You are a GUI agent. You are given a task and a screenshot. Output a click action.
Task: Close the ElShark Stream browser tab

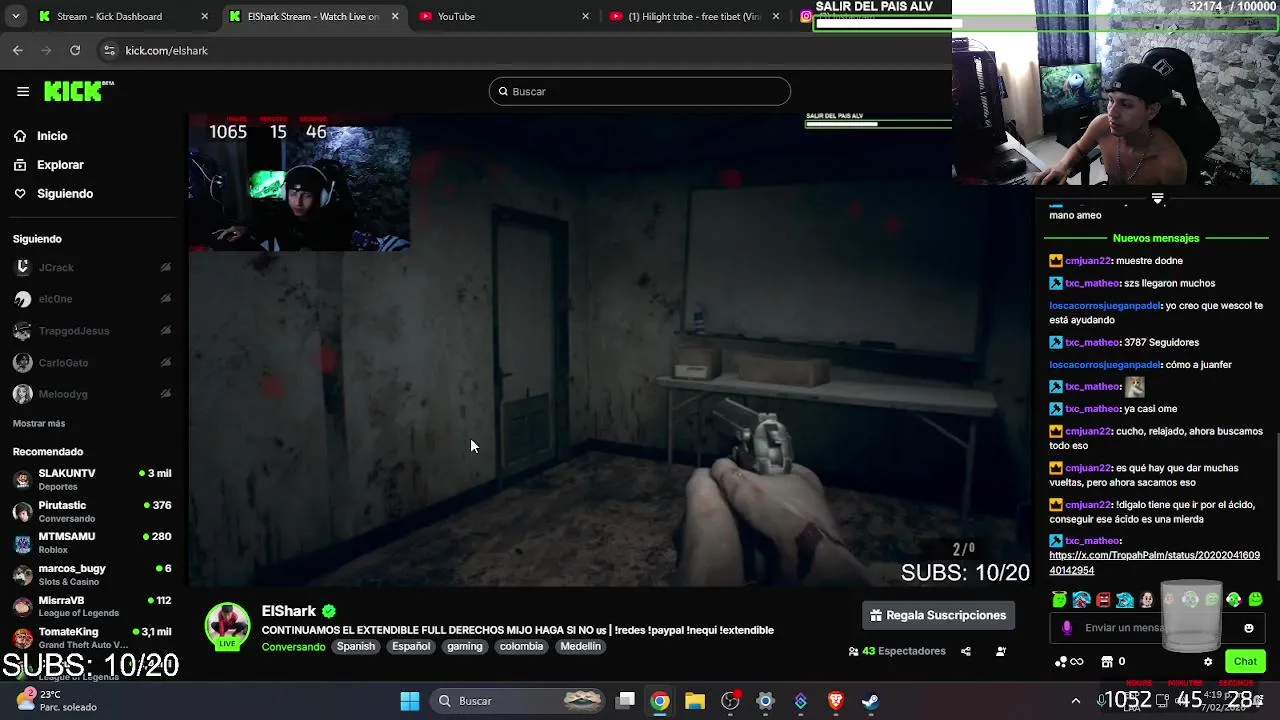pyautogui.click(x=395, y=16)
